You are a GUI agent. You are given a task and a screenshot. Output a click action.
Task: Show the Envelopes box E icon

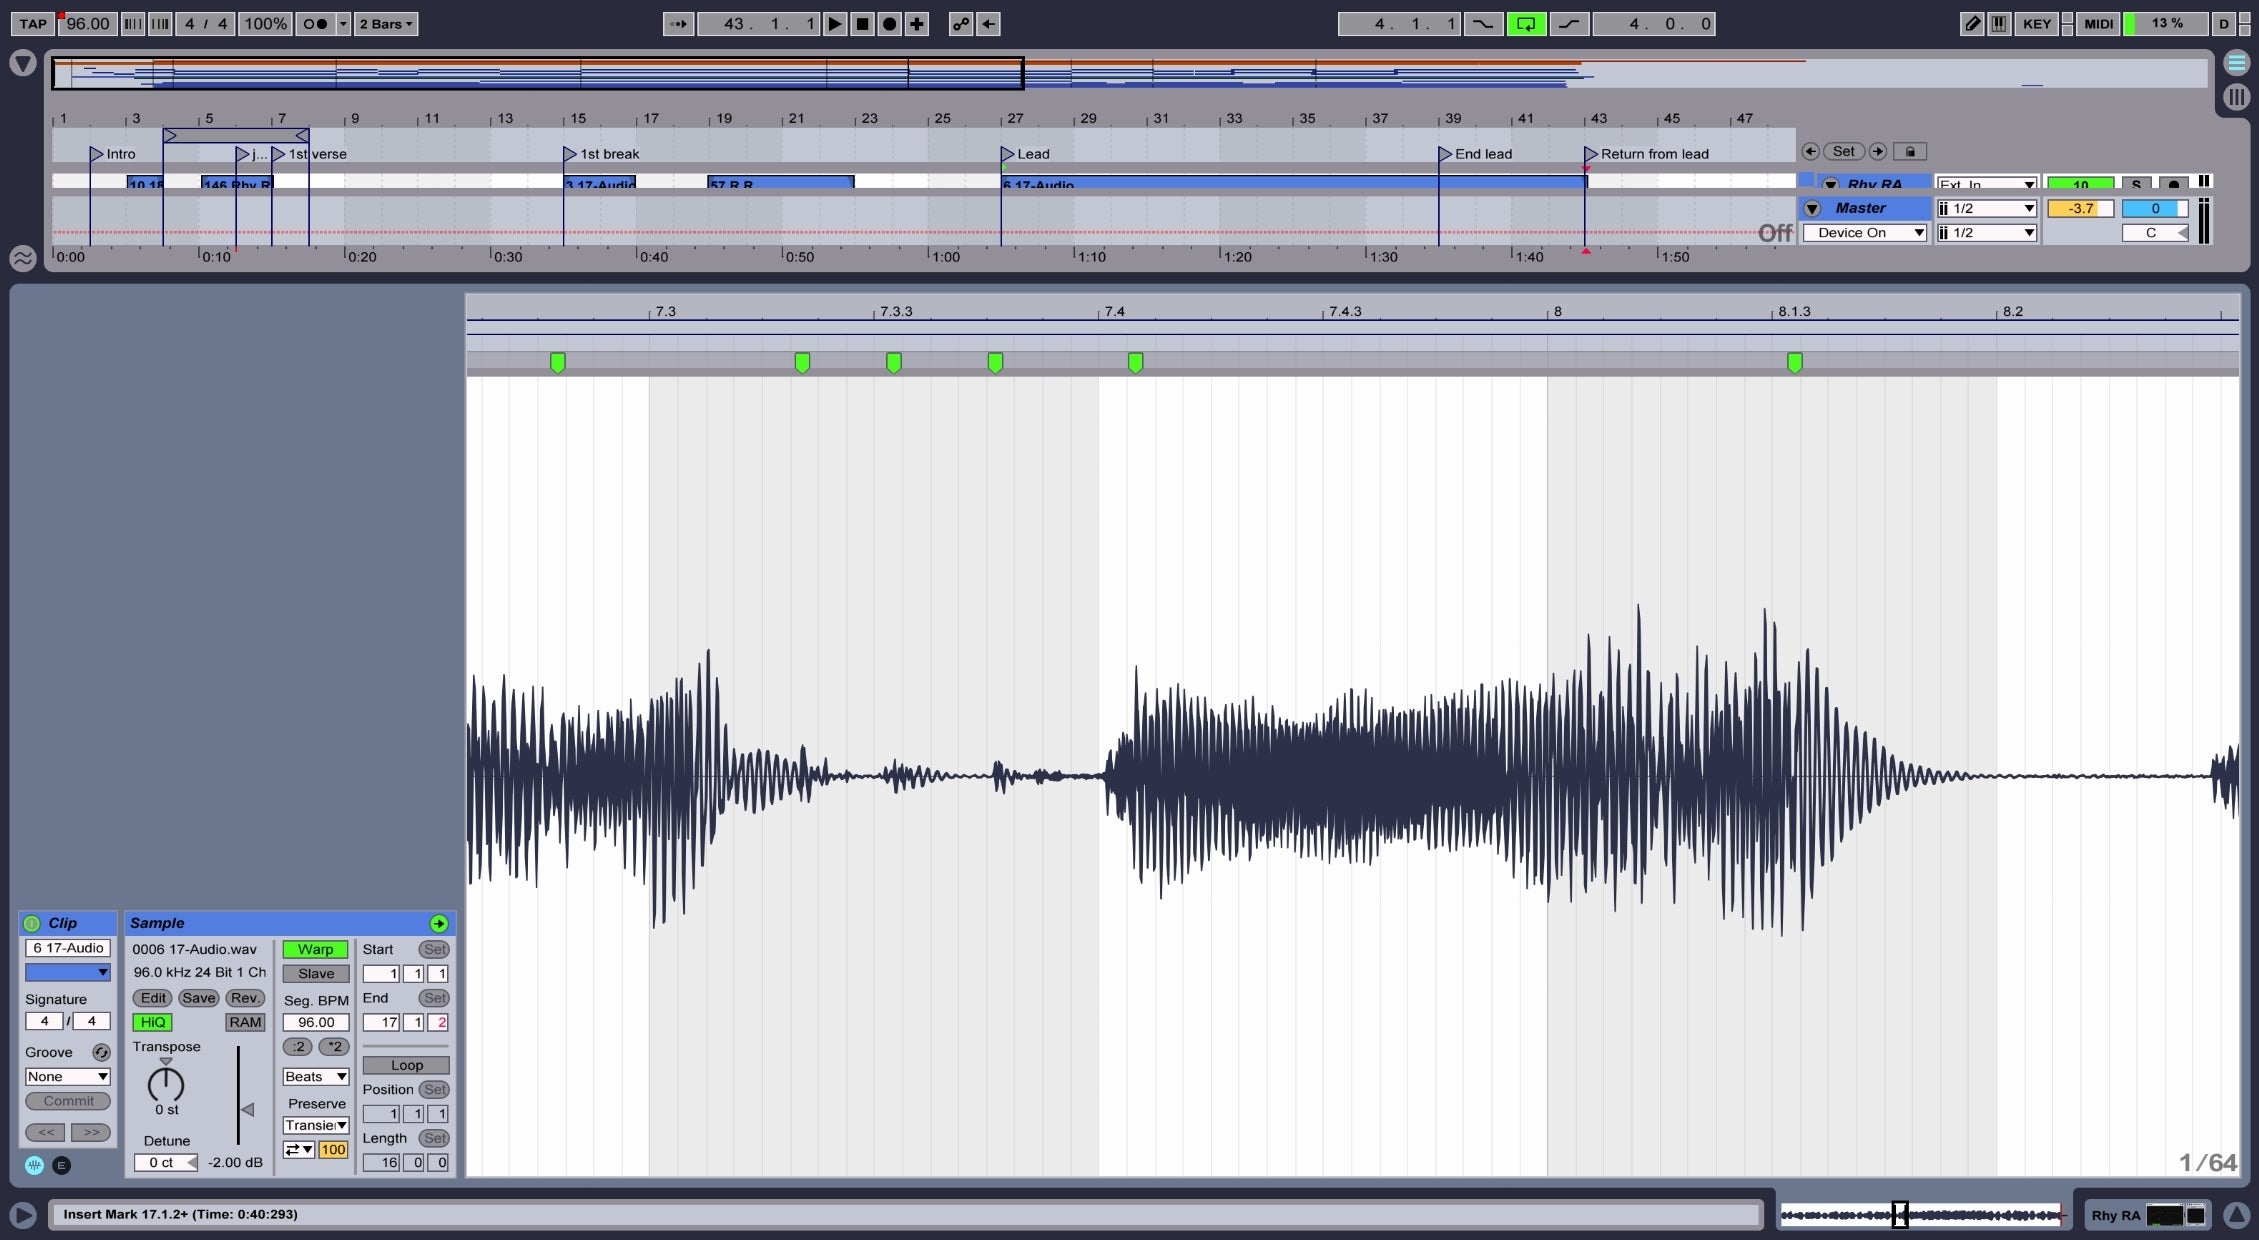tap(61, 1165)
